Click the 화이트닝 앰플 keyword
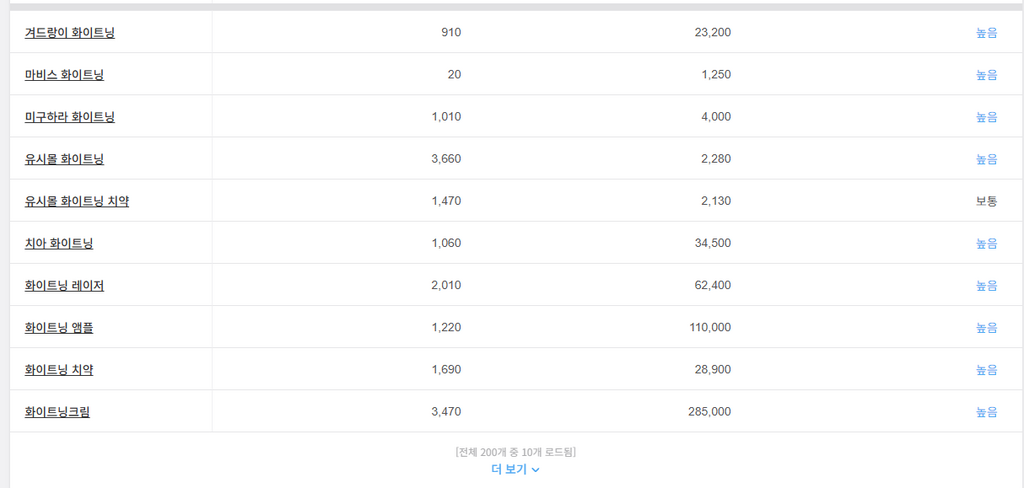Screen dimensions: 1024x488 [x=59, y=327]
